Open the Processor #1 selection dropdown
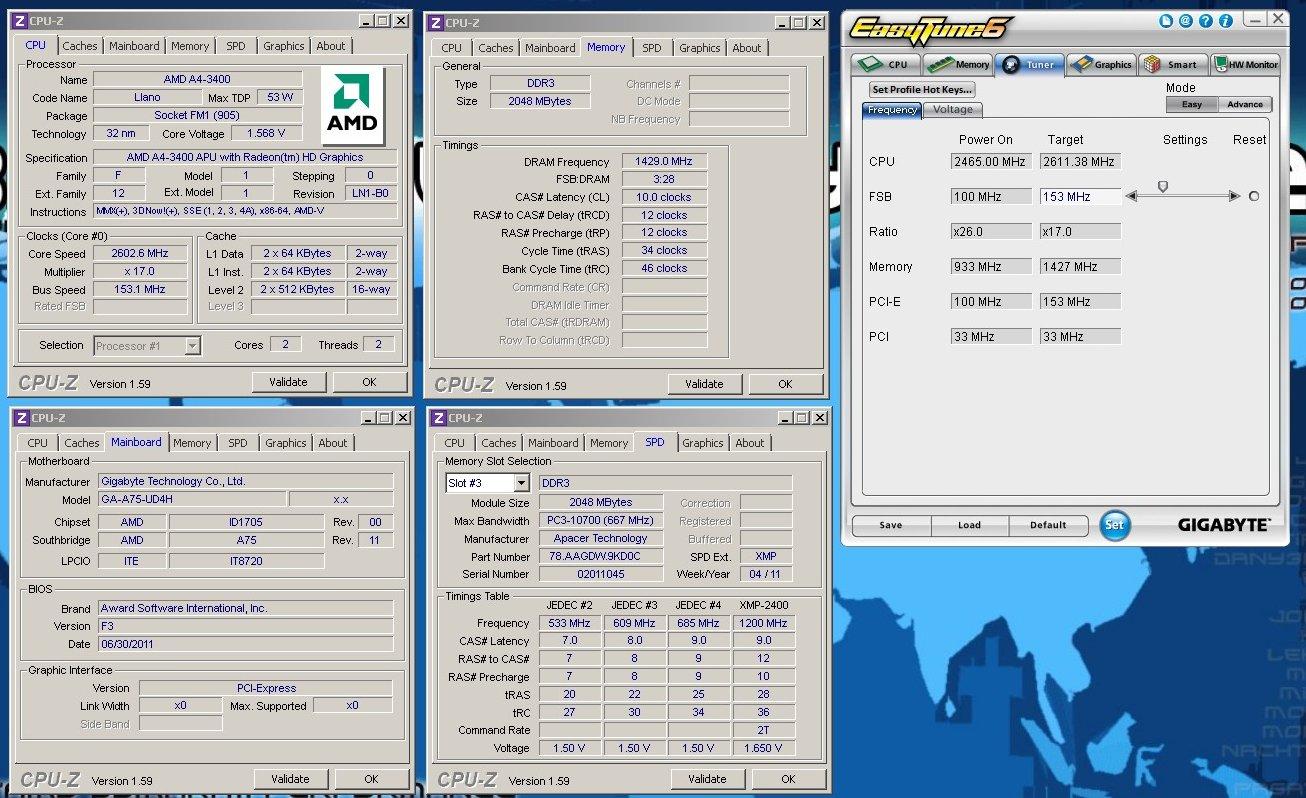Screen dimensions: 1306x798 193,346
